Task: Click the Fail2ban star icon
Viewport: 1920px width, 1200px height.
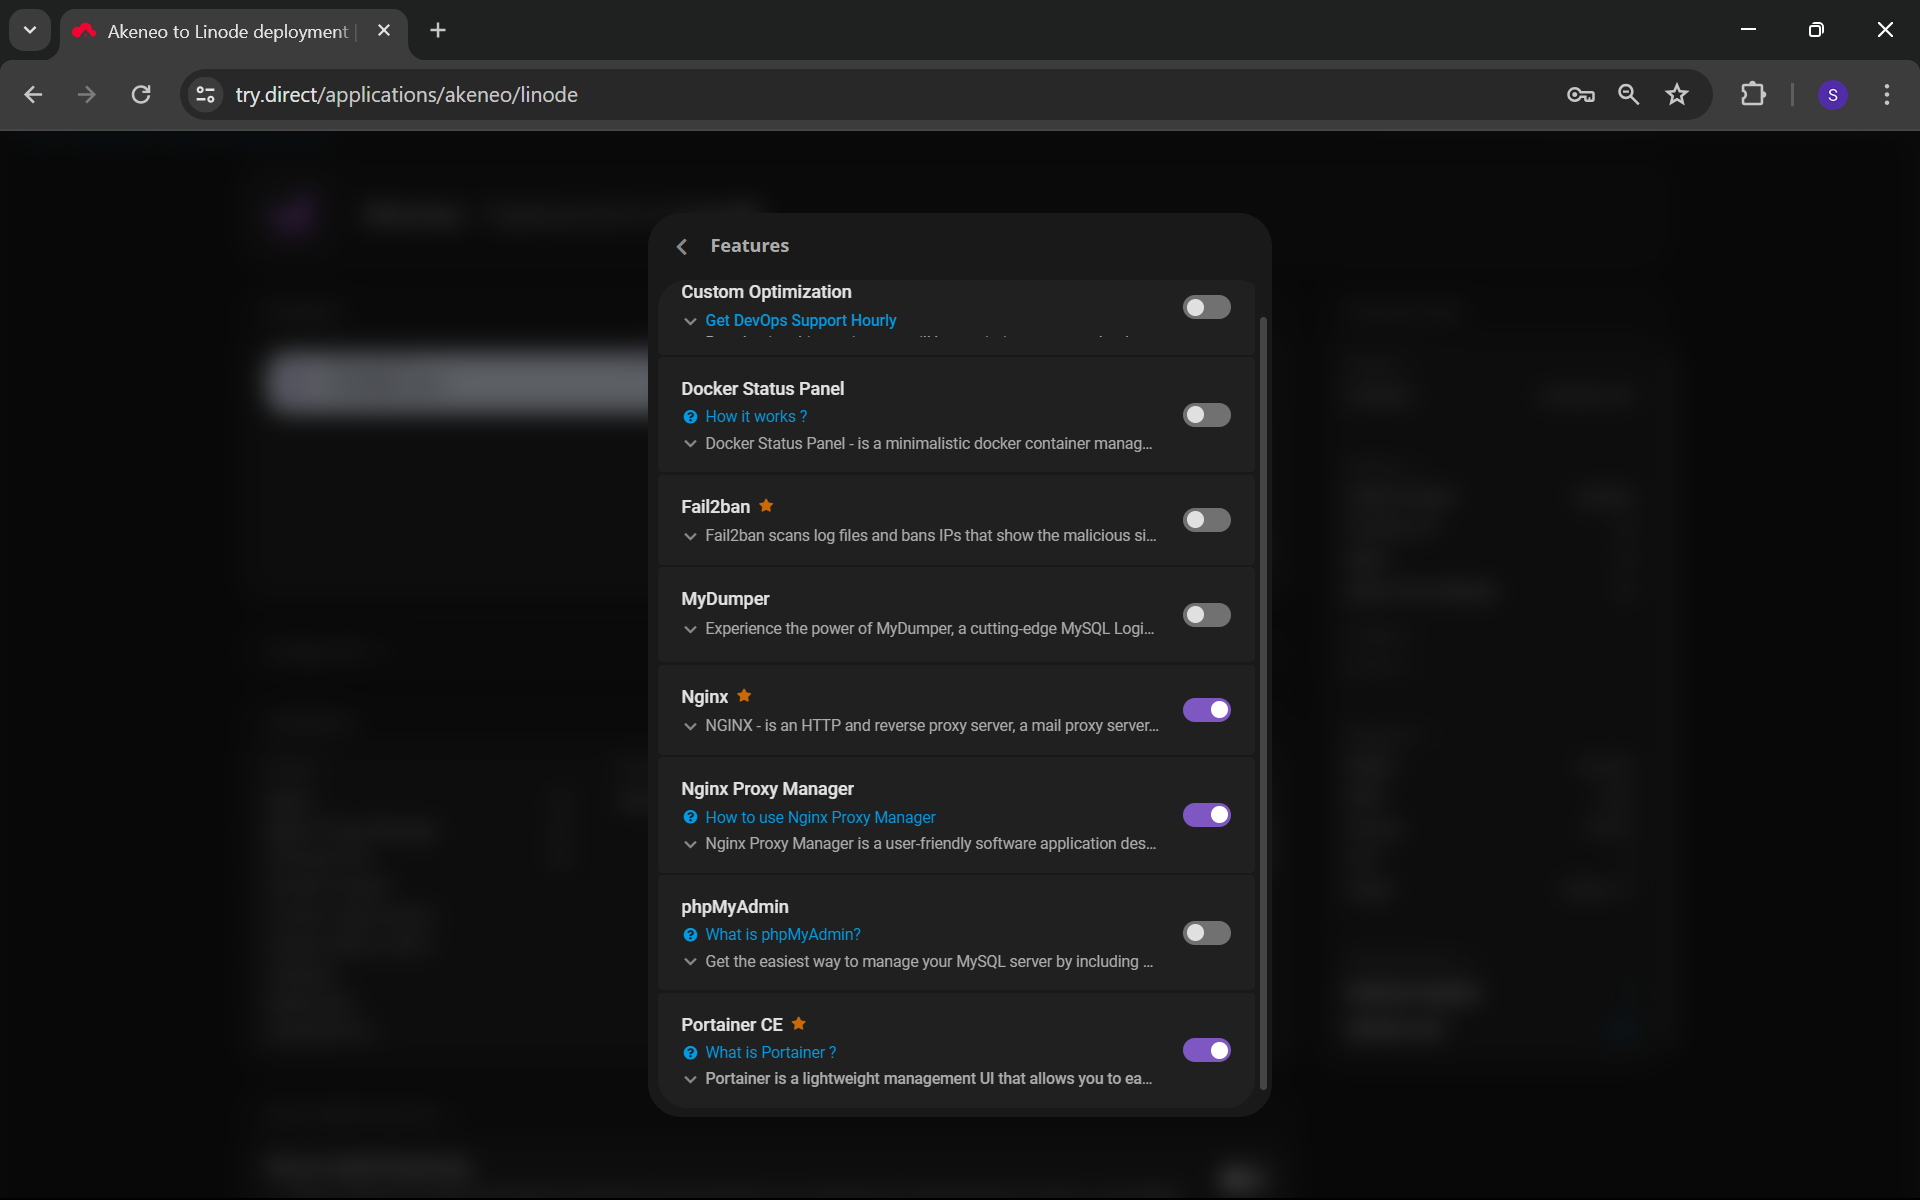Action: [x=766, y=505]
